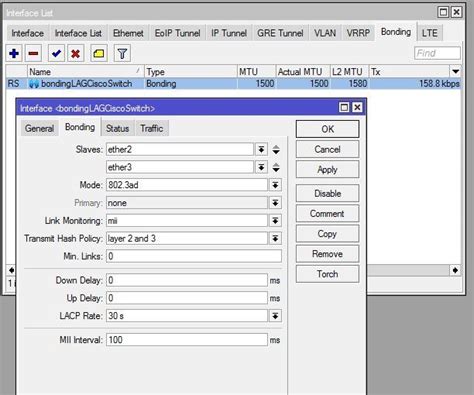Sort list by Type column header
474x395 pixels.
pyautogui.click(x=191, y=72)
